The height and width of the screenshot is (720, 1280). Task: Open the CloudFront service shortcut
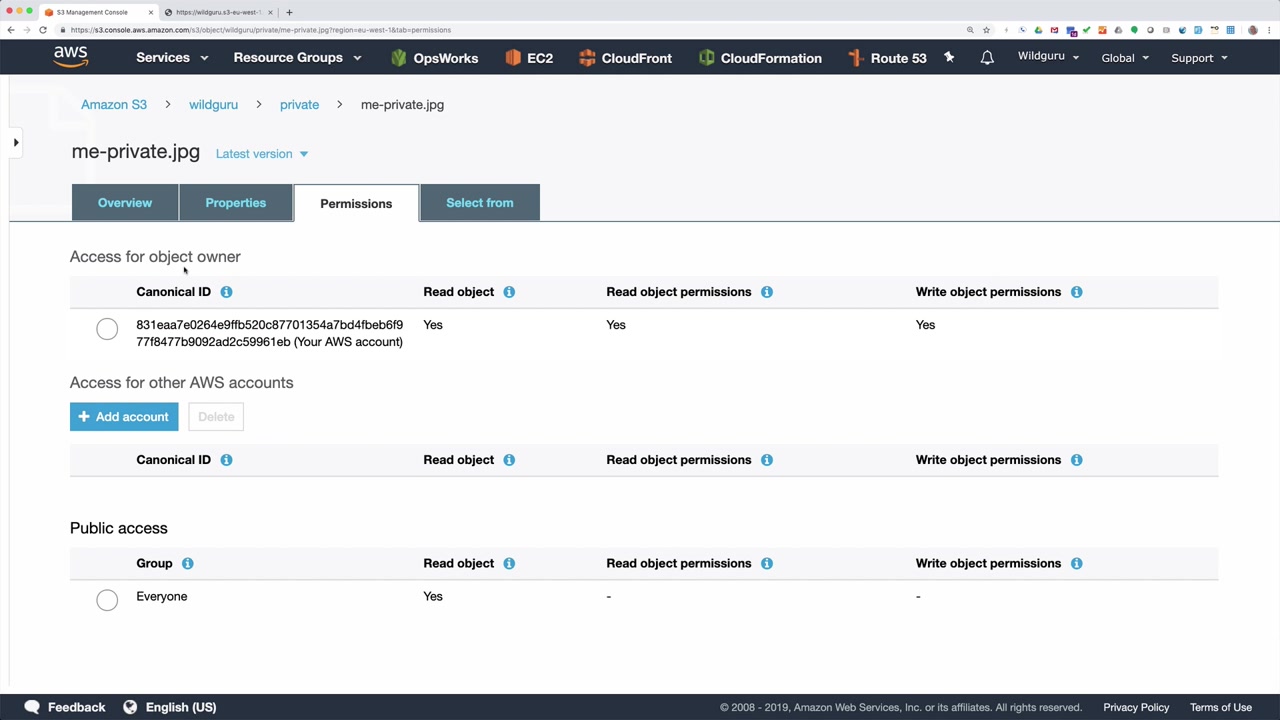pos(625,58)
